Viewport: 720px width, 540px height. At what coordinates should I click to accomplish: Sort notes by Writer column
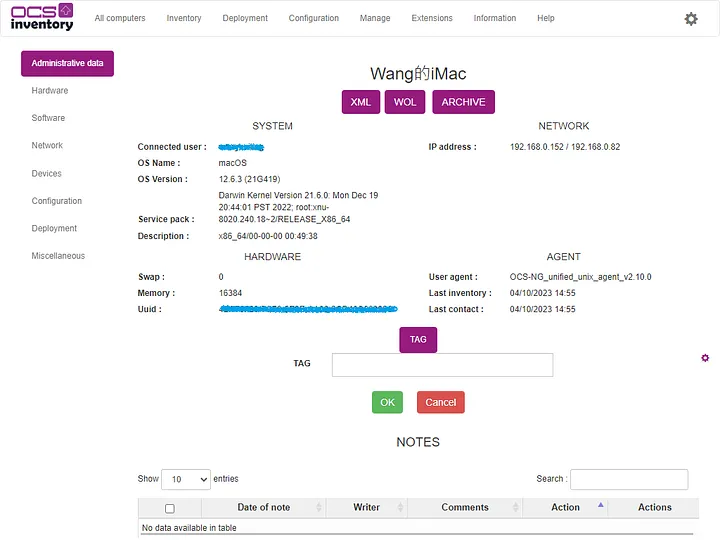pos(366,507)
